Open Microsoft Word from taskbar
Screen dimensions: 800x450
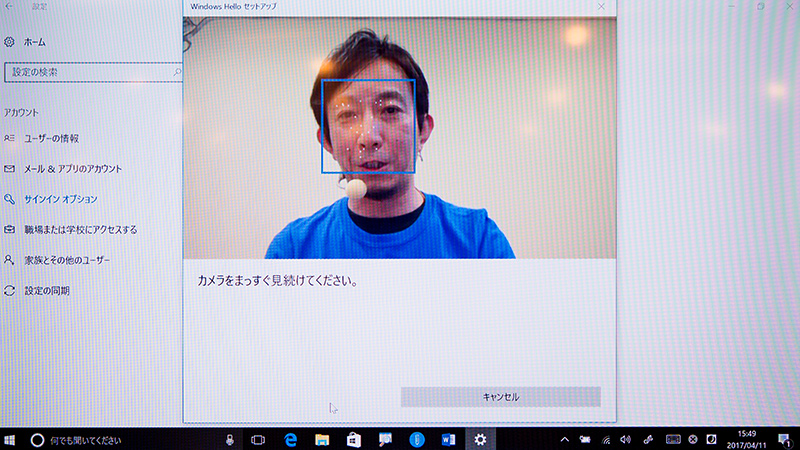click(448, 440)
